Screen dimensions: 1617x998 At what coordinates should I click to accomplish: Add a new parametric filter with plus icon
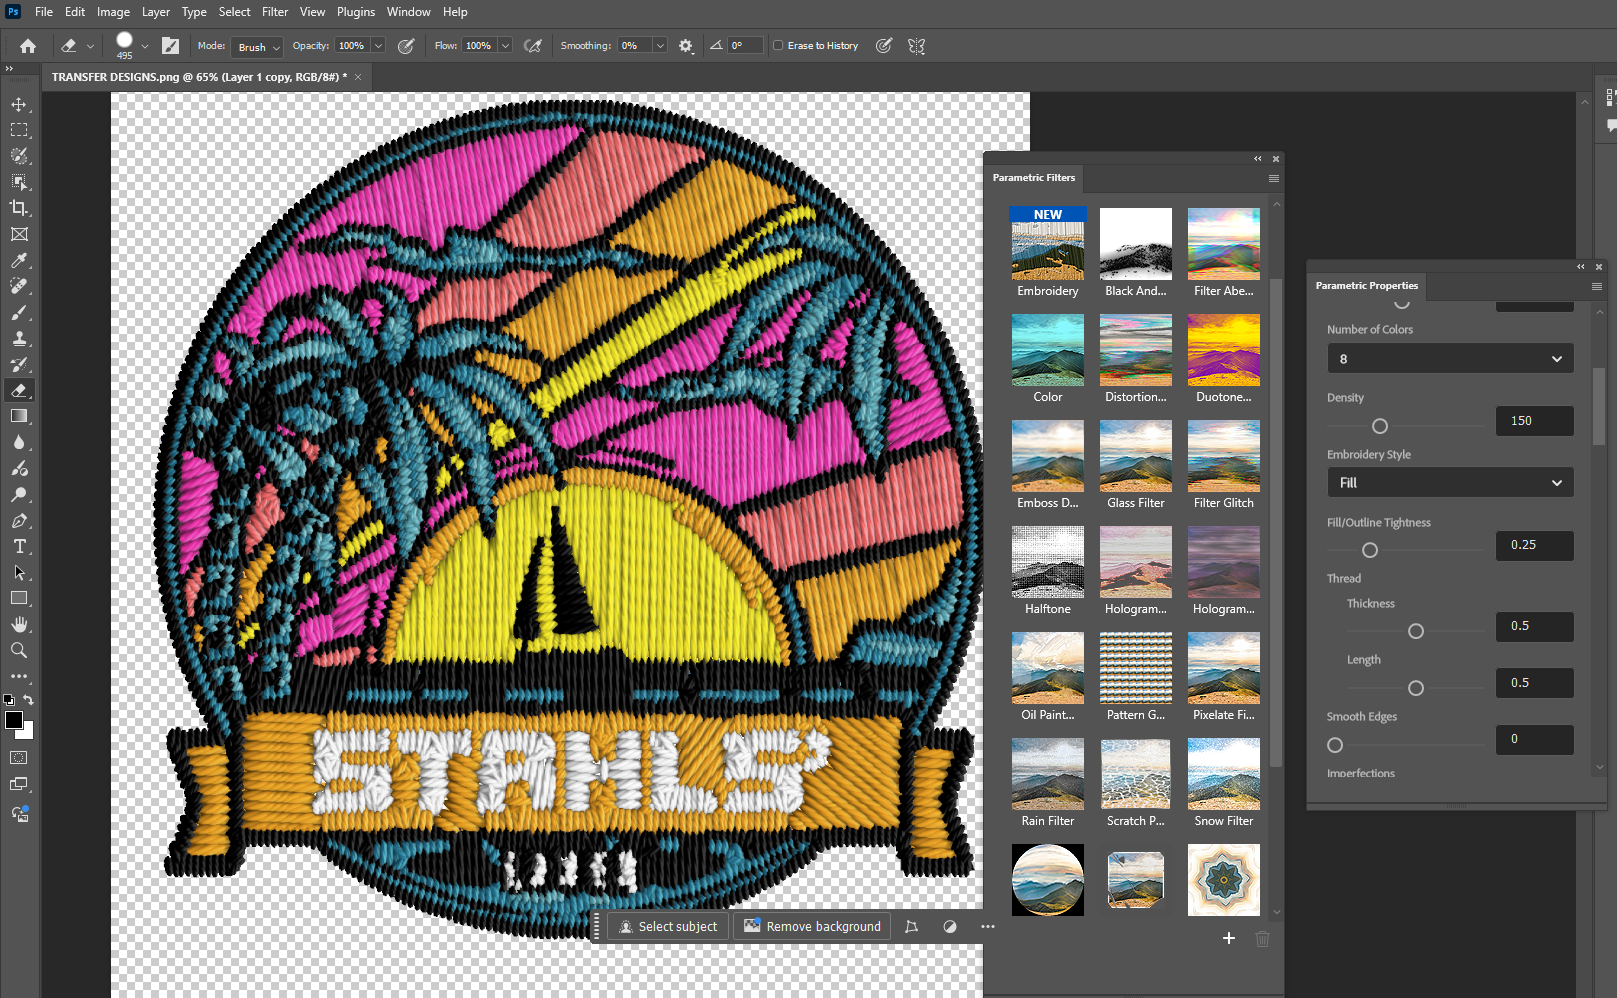(1229, 938)
